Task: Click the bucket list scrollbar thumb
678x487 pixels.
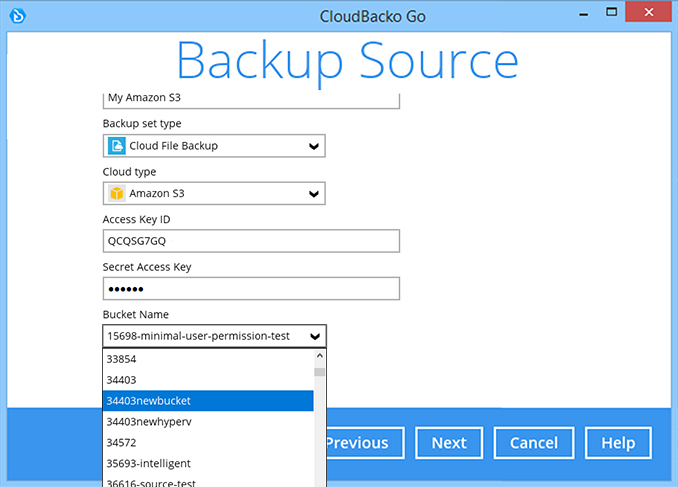Action: (x=320, y=372)
